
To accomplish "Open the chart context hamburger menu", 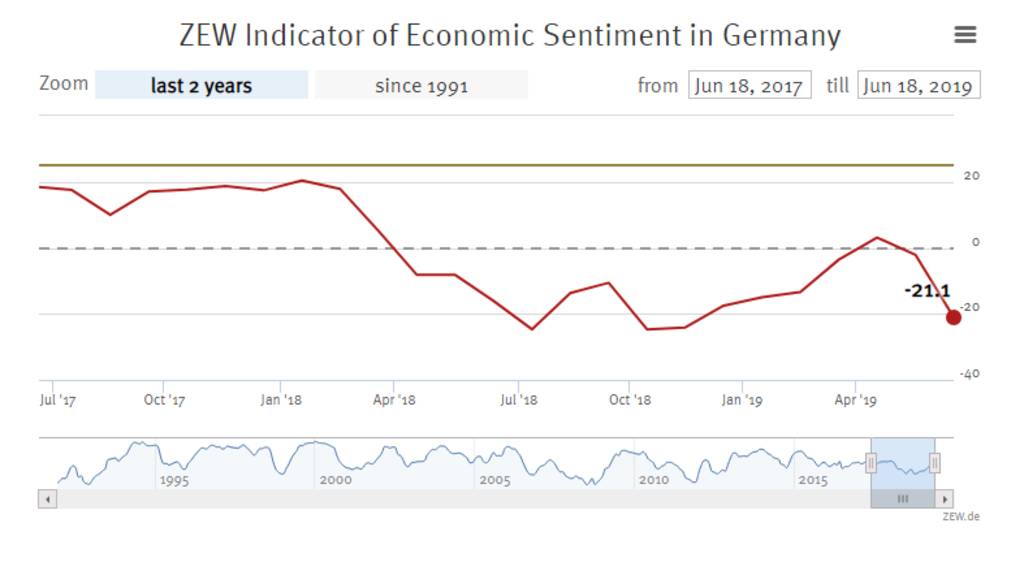I will tap(965, 35).
